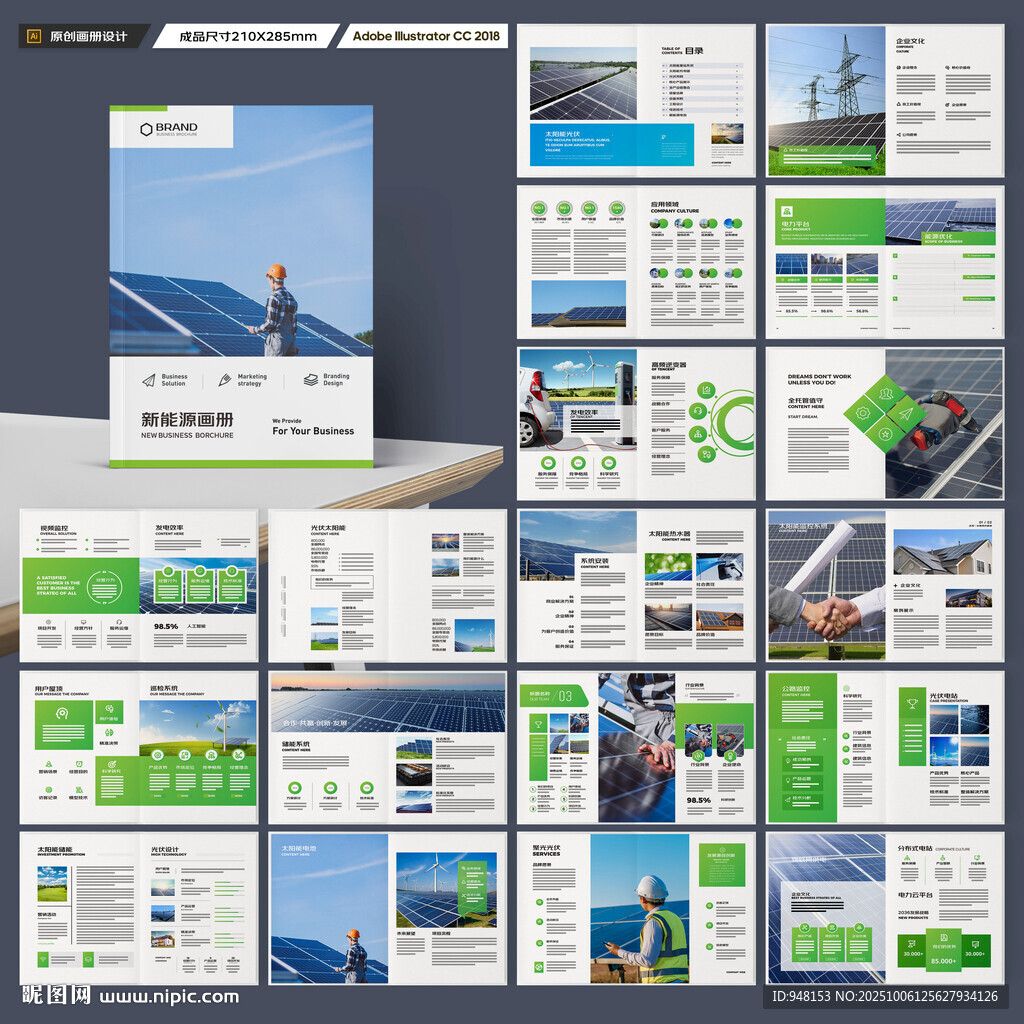
Task: Click the layers icon beside Branding Design
Action: pos(311,380)
